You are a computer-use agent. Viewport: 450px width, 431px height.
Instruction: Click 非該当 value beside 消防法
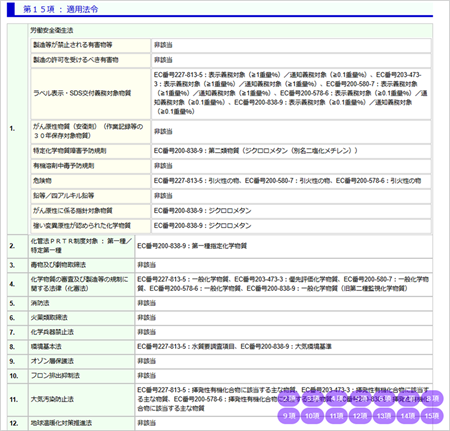147,303
